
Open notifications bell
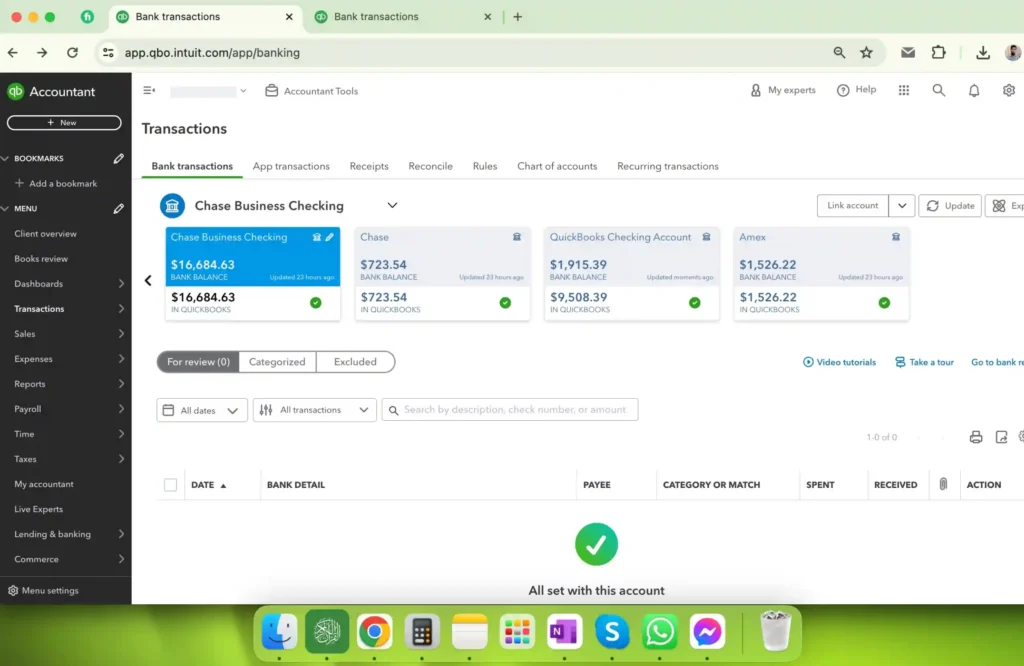pyautogui.click(x=974, y=90)
